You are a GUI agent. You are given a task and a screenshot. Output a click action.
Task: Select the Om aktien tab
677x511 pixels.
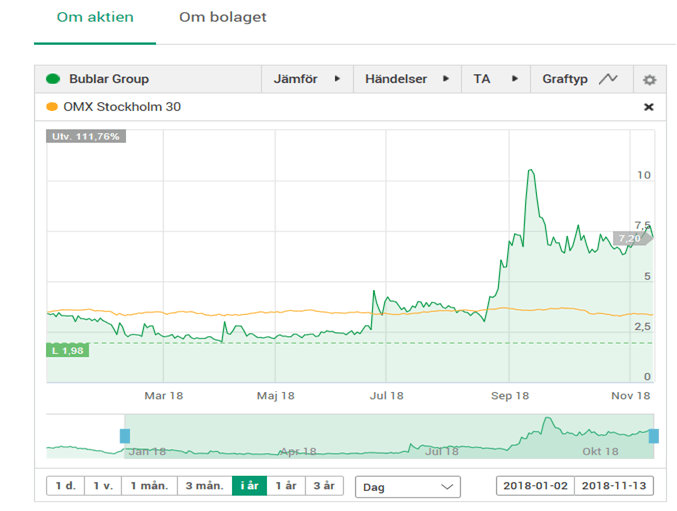click(x=95, y=18)
